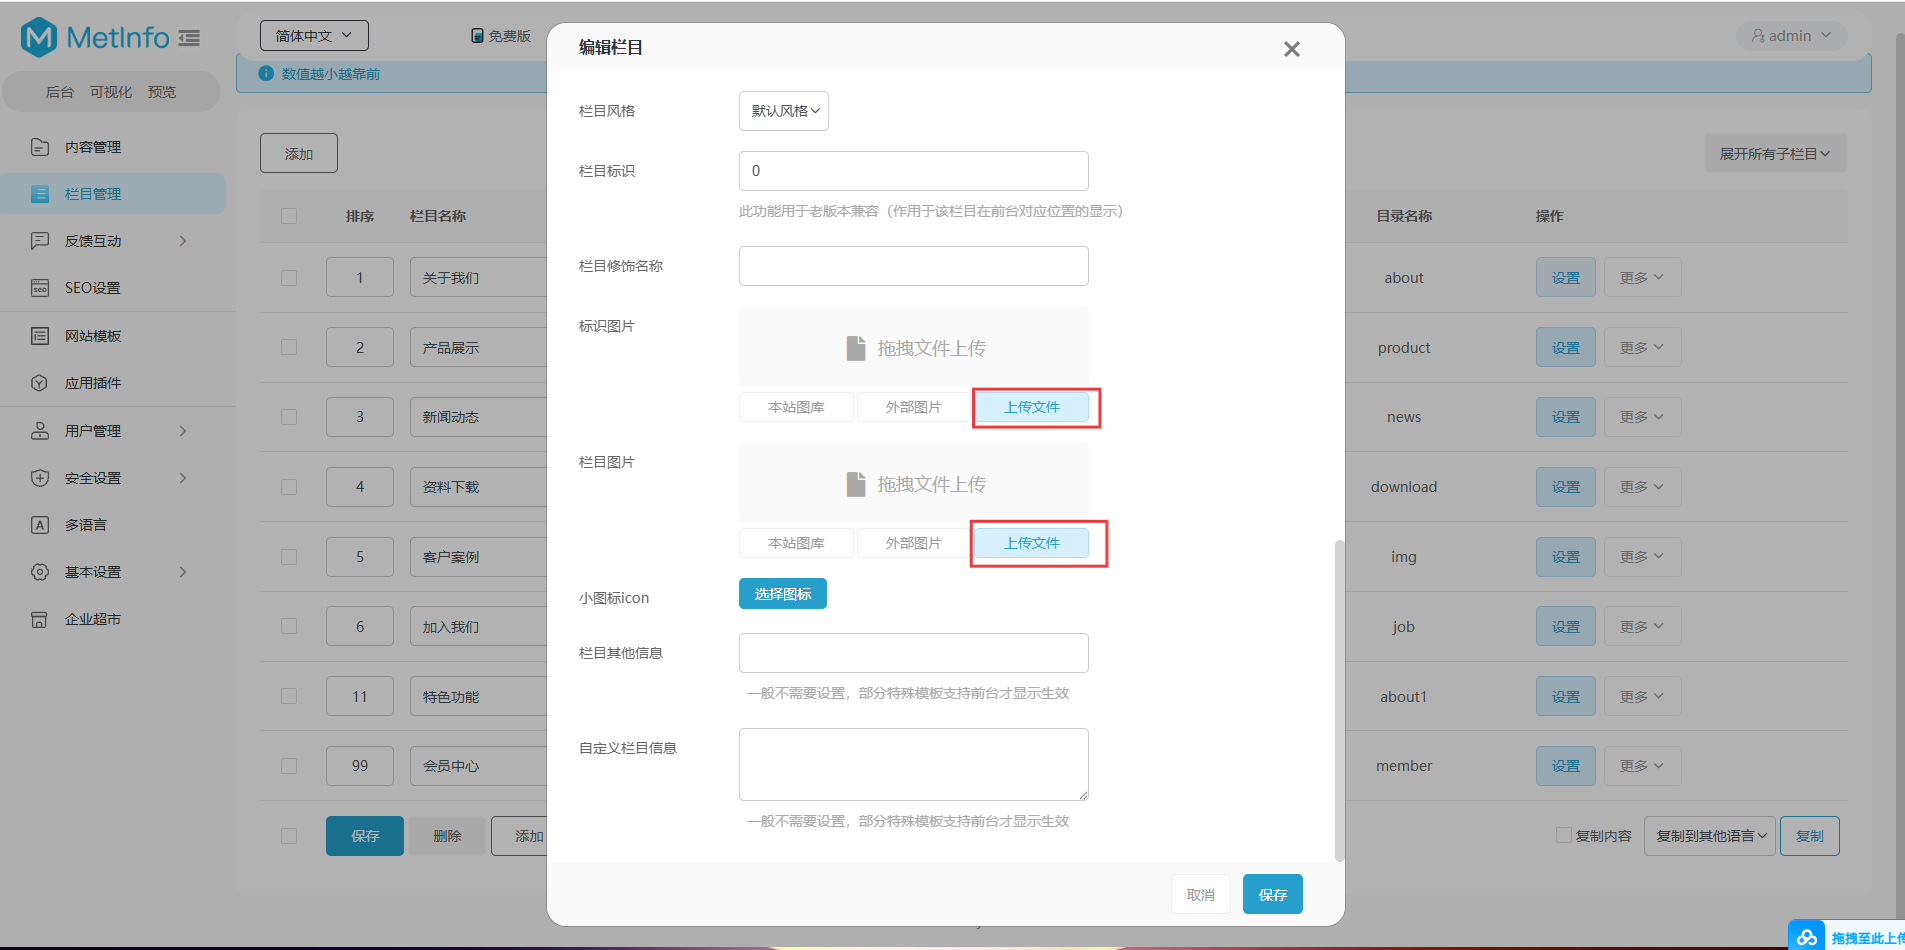Screen dimensions: 1905x950
Task: Click the 企业超市 store icon
Action: pos(40,619)
